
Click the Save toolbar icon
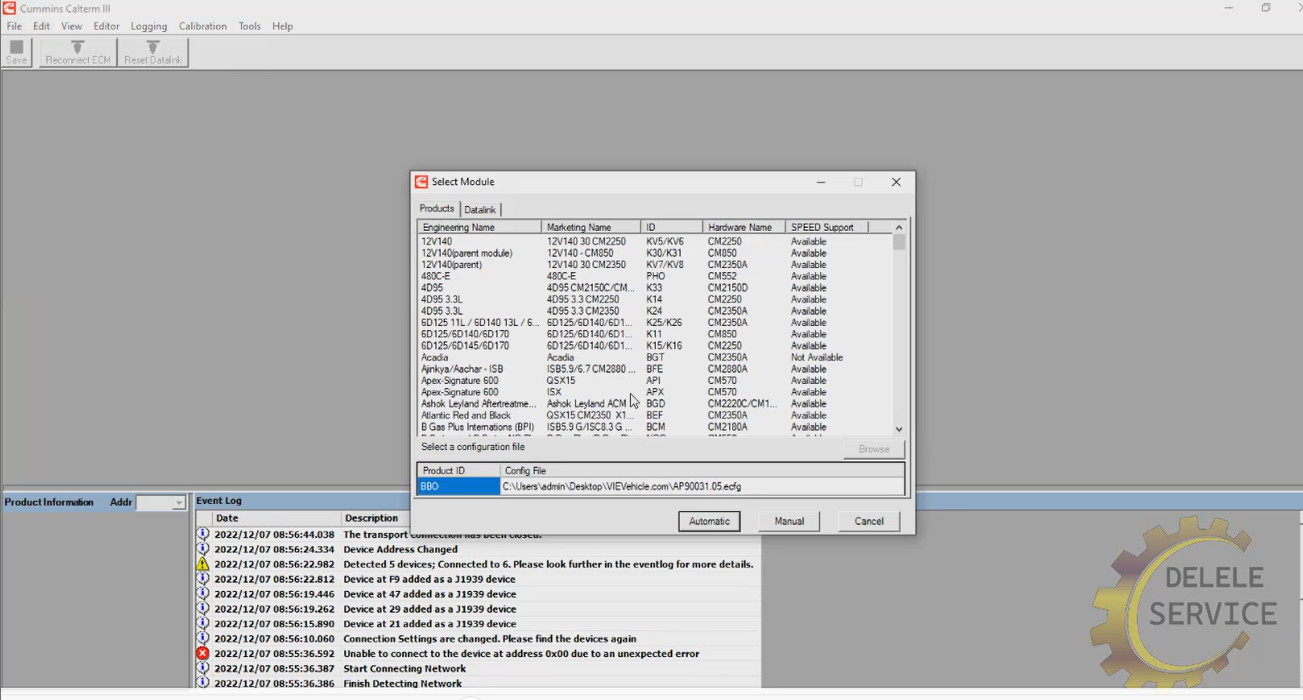tap(17, 52)
